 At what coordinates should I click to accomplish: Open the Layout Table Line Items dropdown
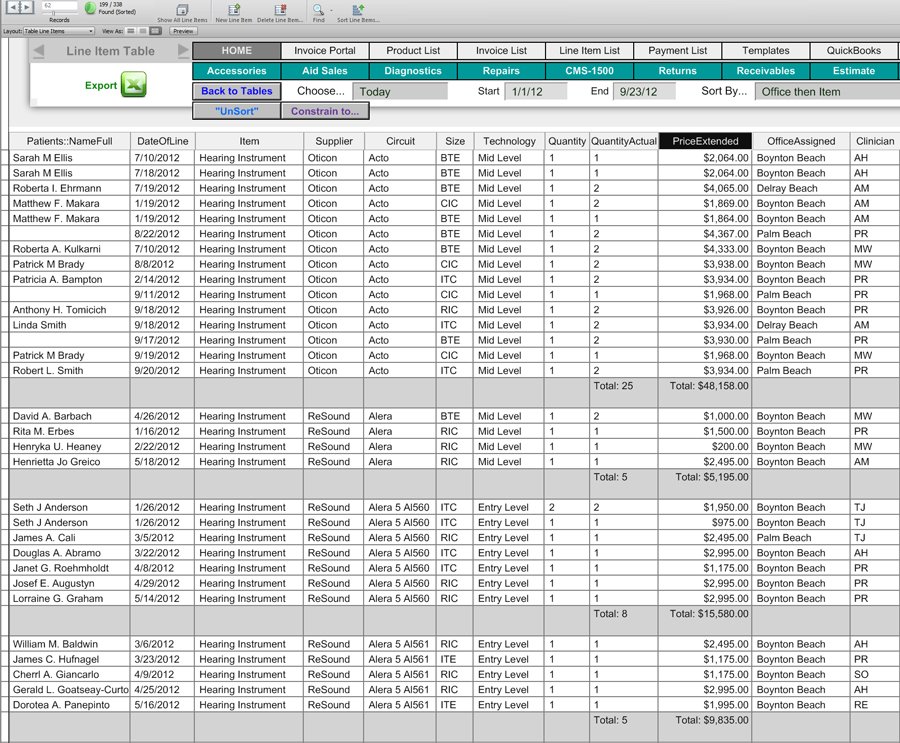click(59, 31)
